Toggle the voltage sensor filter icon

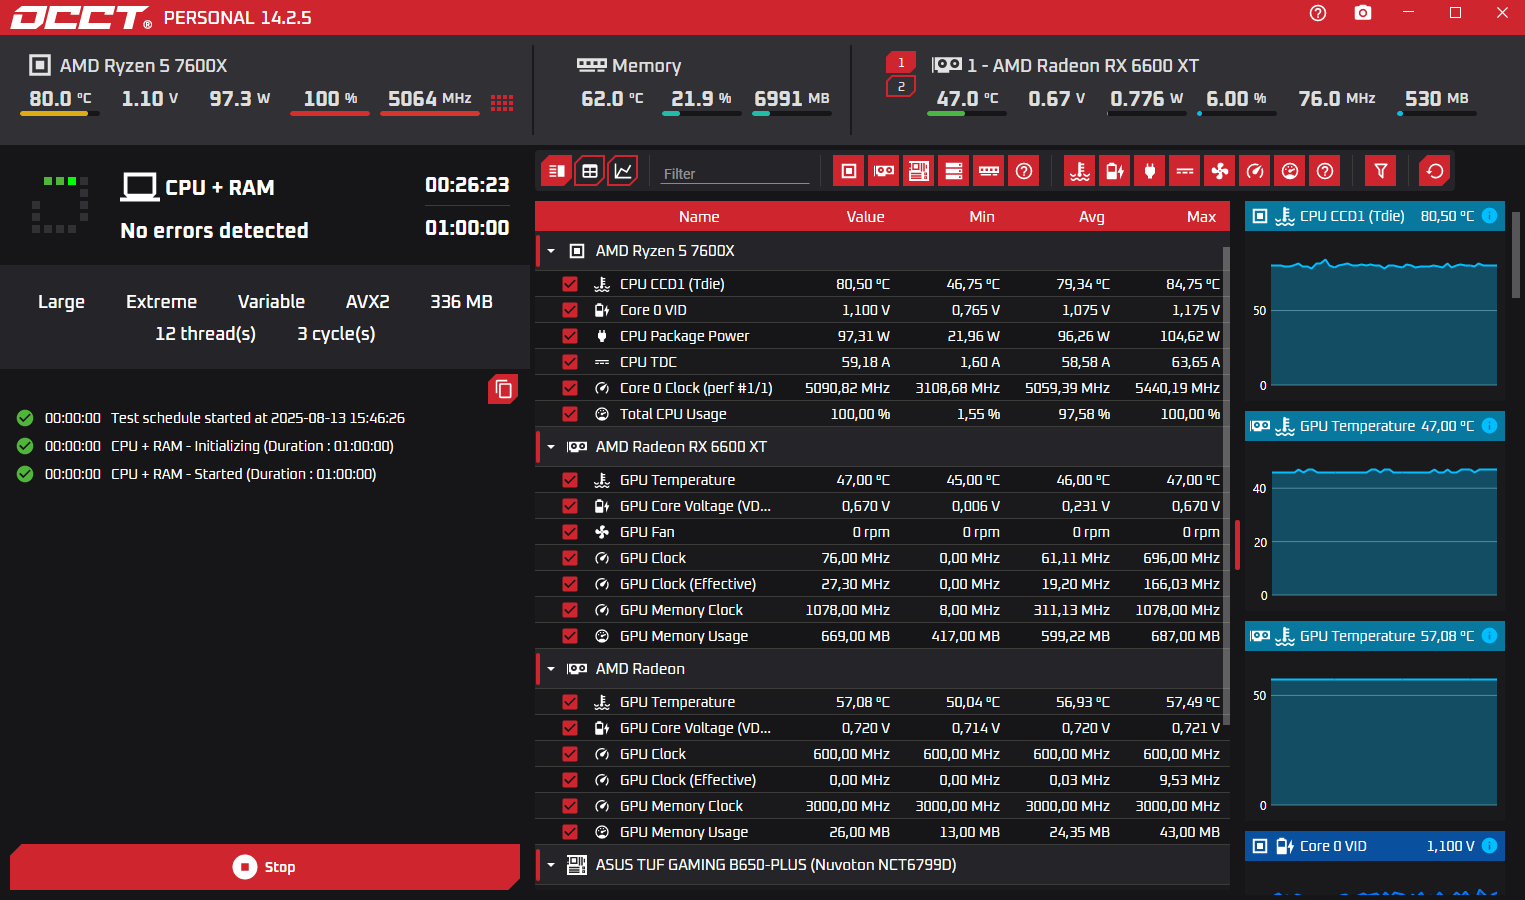(x=1115, y=171)
